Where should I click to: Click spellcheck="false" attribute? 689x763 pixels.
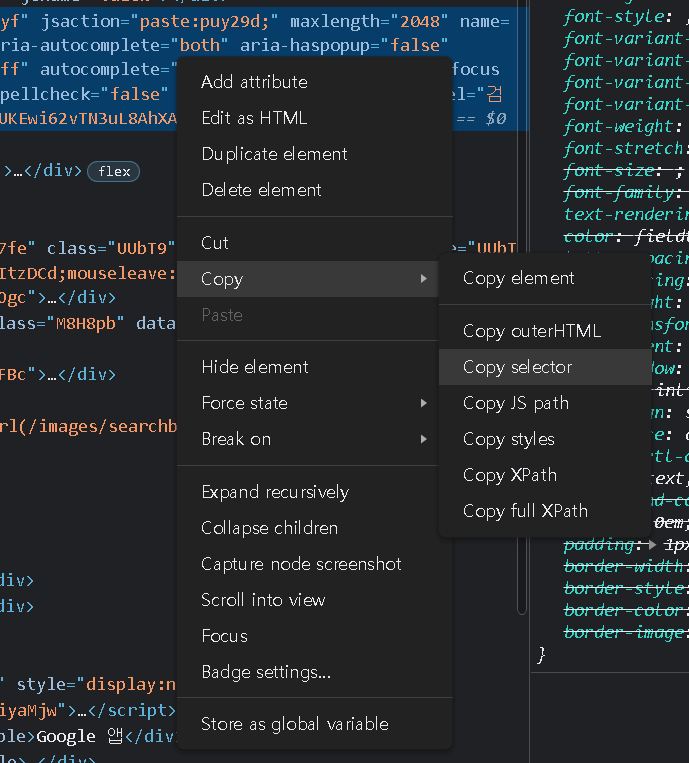point(84,94)
